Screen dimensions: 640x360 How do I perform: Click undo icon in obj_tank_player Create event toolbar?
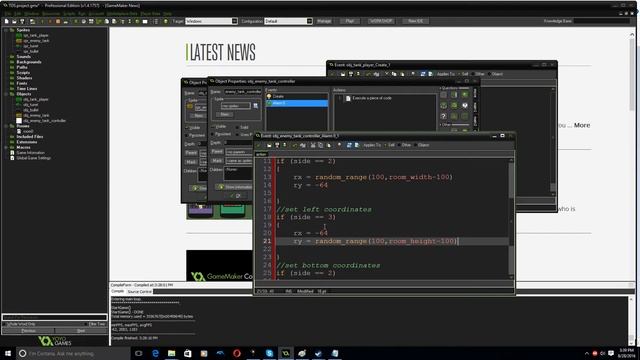[x=368, y=74]
